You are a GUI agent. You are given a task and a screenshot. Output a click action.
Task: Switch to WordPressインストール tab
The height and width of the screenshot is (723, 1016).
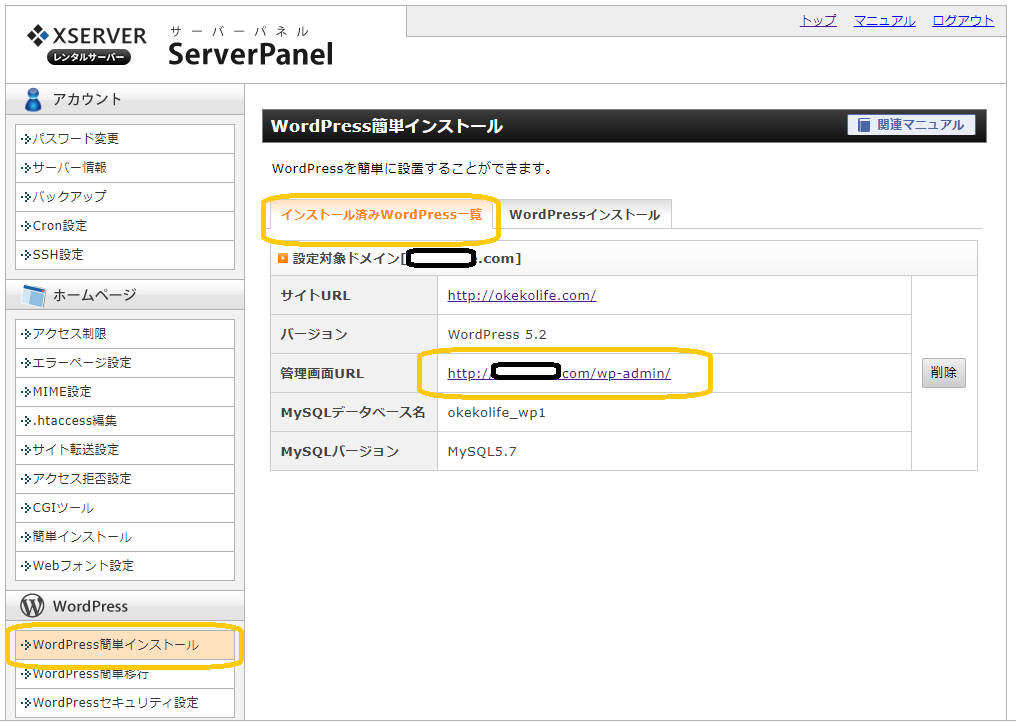584,214
